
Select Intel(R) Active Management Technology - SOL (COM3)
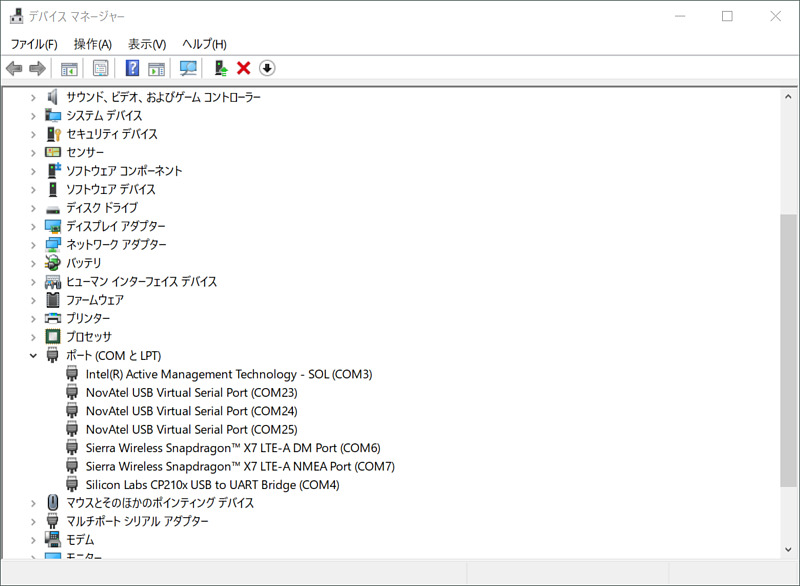[x=229, y=374]
